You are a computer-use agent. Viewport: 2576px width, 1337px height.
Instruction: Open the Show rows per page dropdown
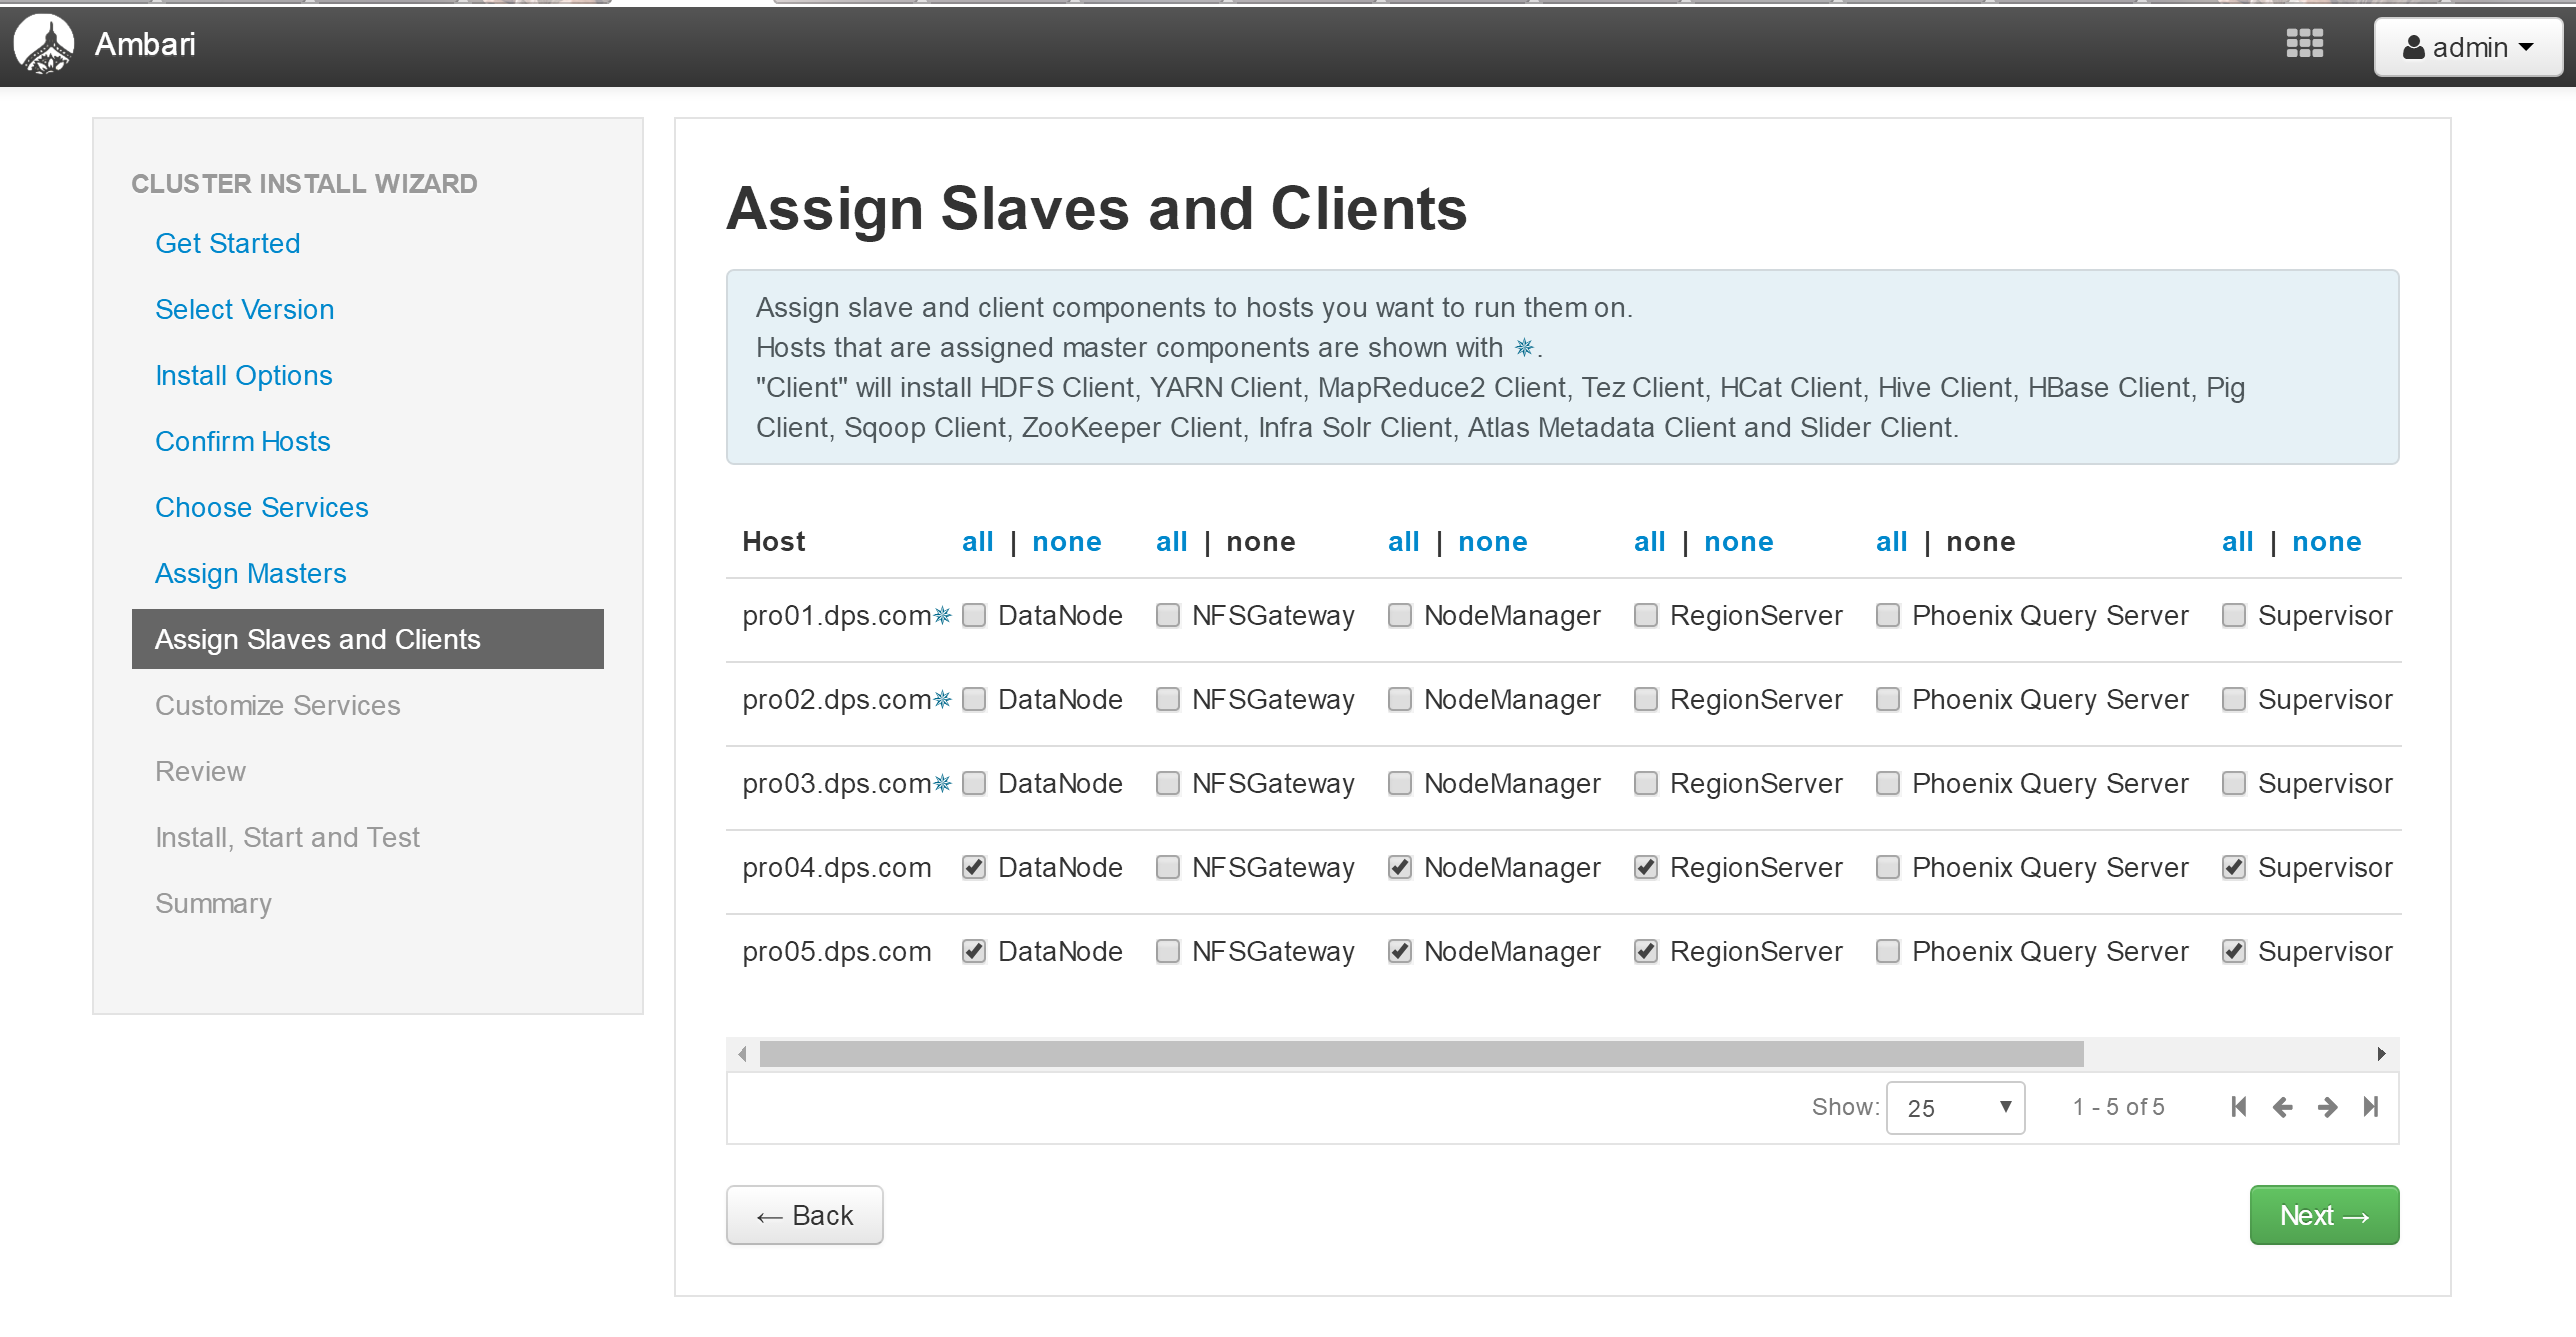(1955, 1108)
